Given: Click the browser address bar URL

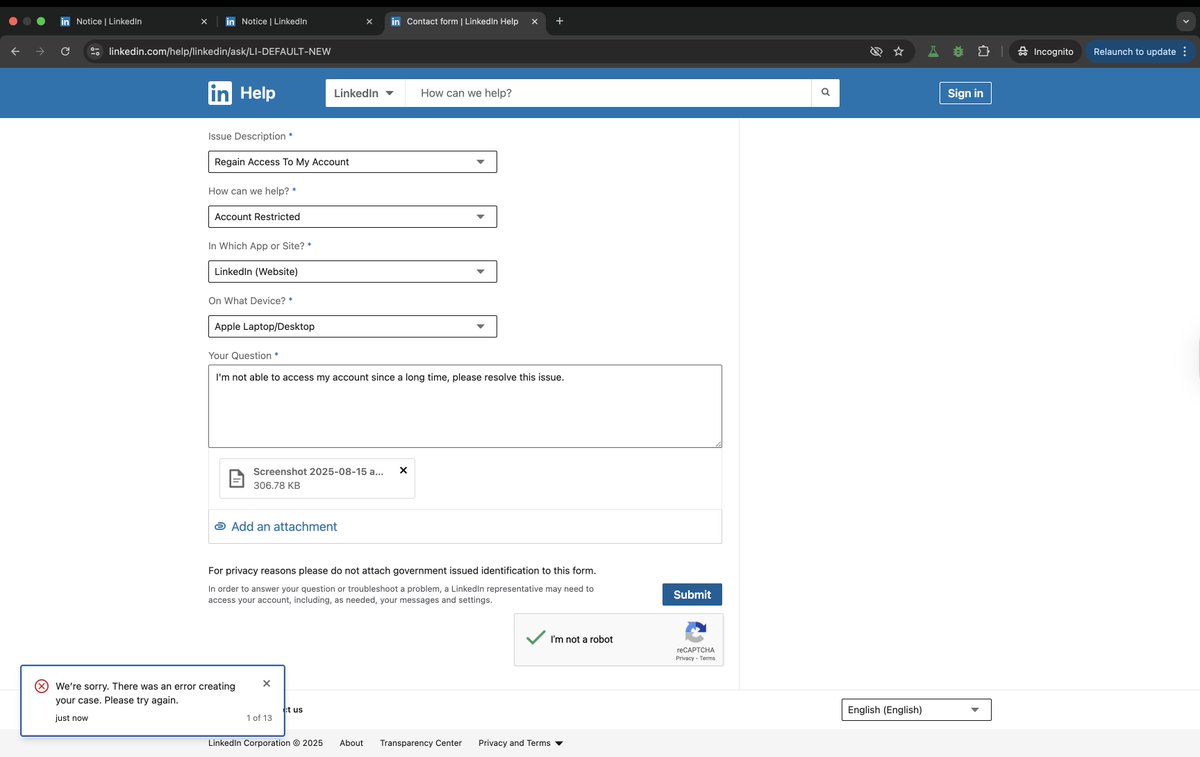Looking at the screenshot, I should (220, 51).
